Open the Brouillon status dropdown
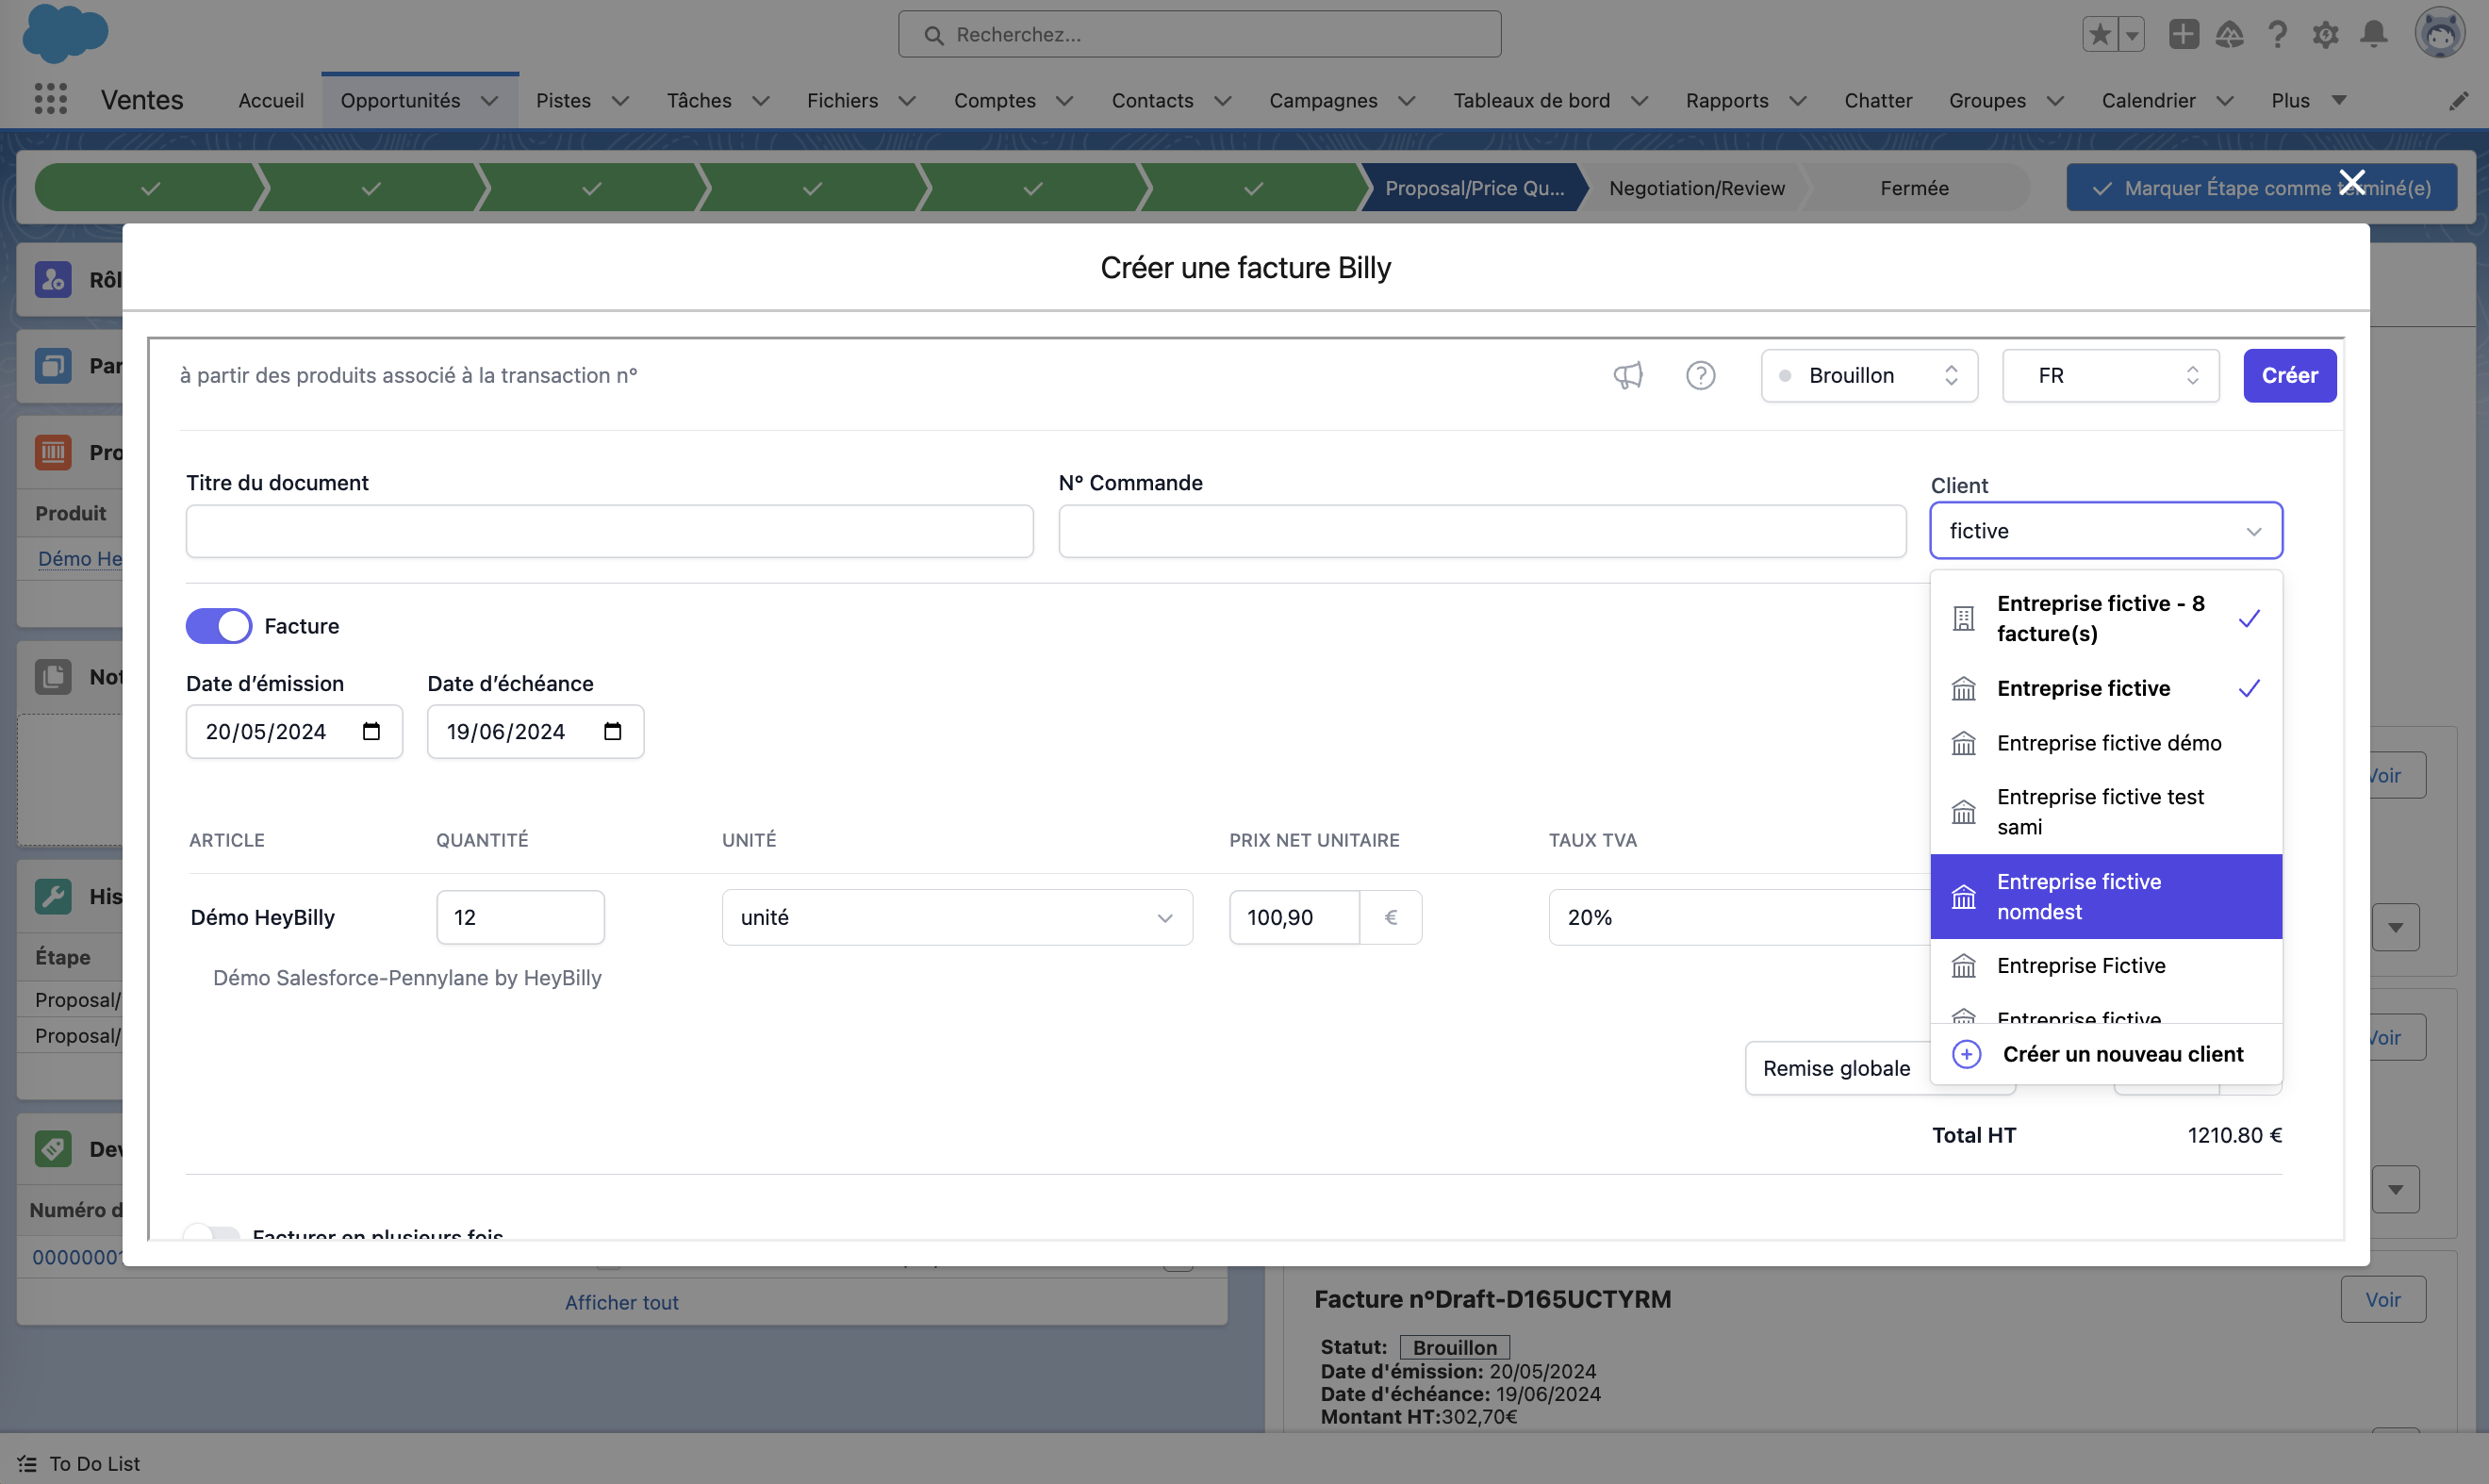The height and width of the screenshot is (1484, 2489). tap(1868, 376)
